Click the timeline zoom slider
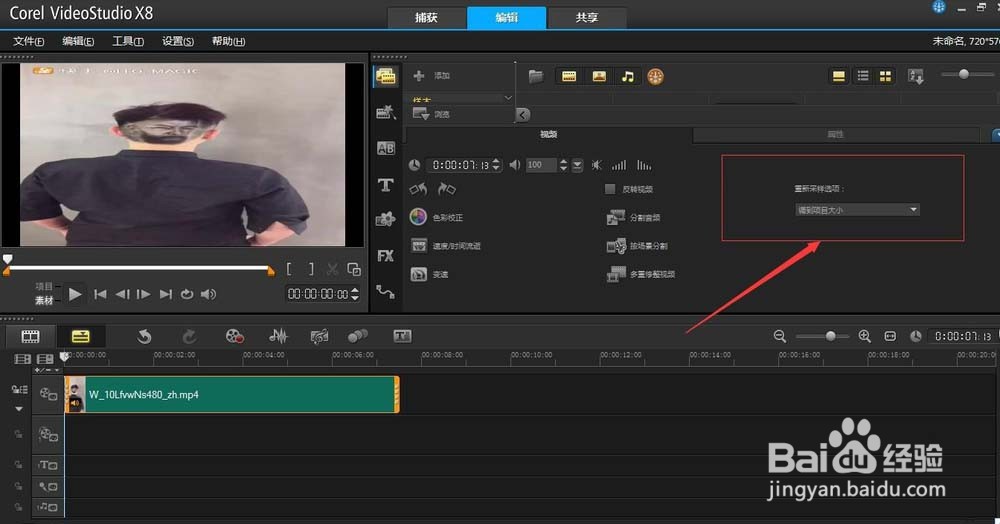1000x524 pixels. (830, 336)
